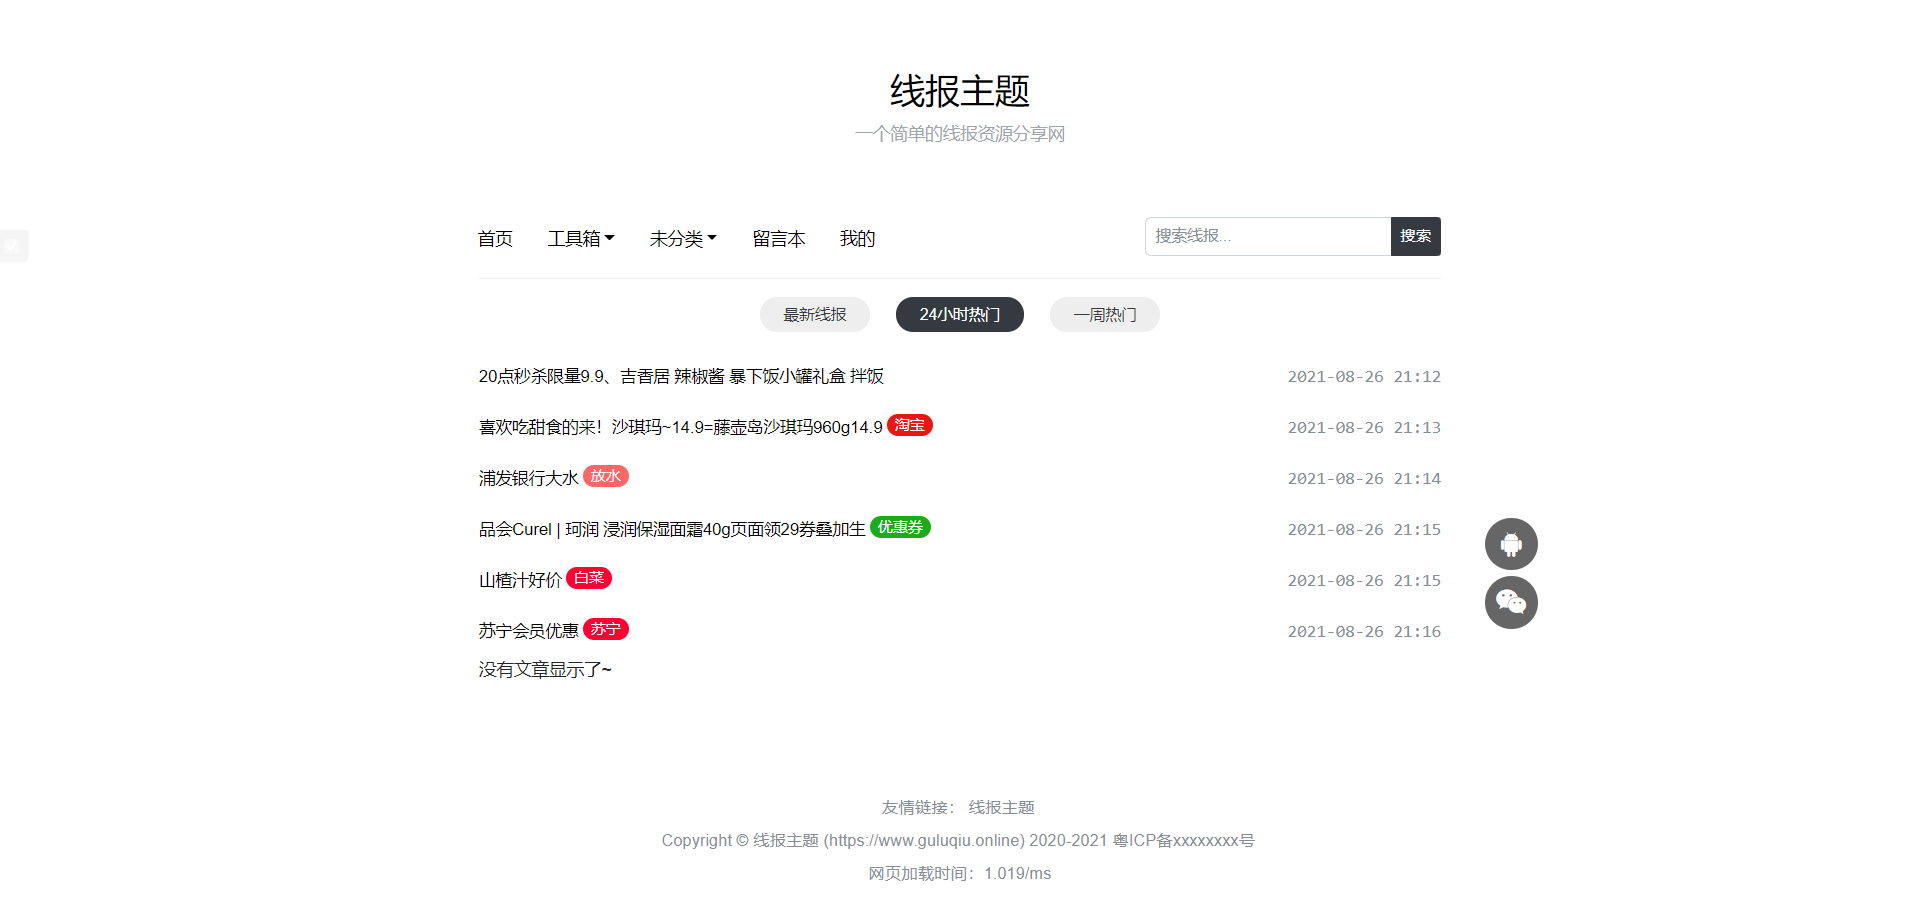Select the 一周热门 tab
The height and width of the screenshot is (902, 1920).
click(x=1104, y=314)
